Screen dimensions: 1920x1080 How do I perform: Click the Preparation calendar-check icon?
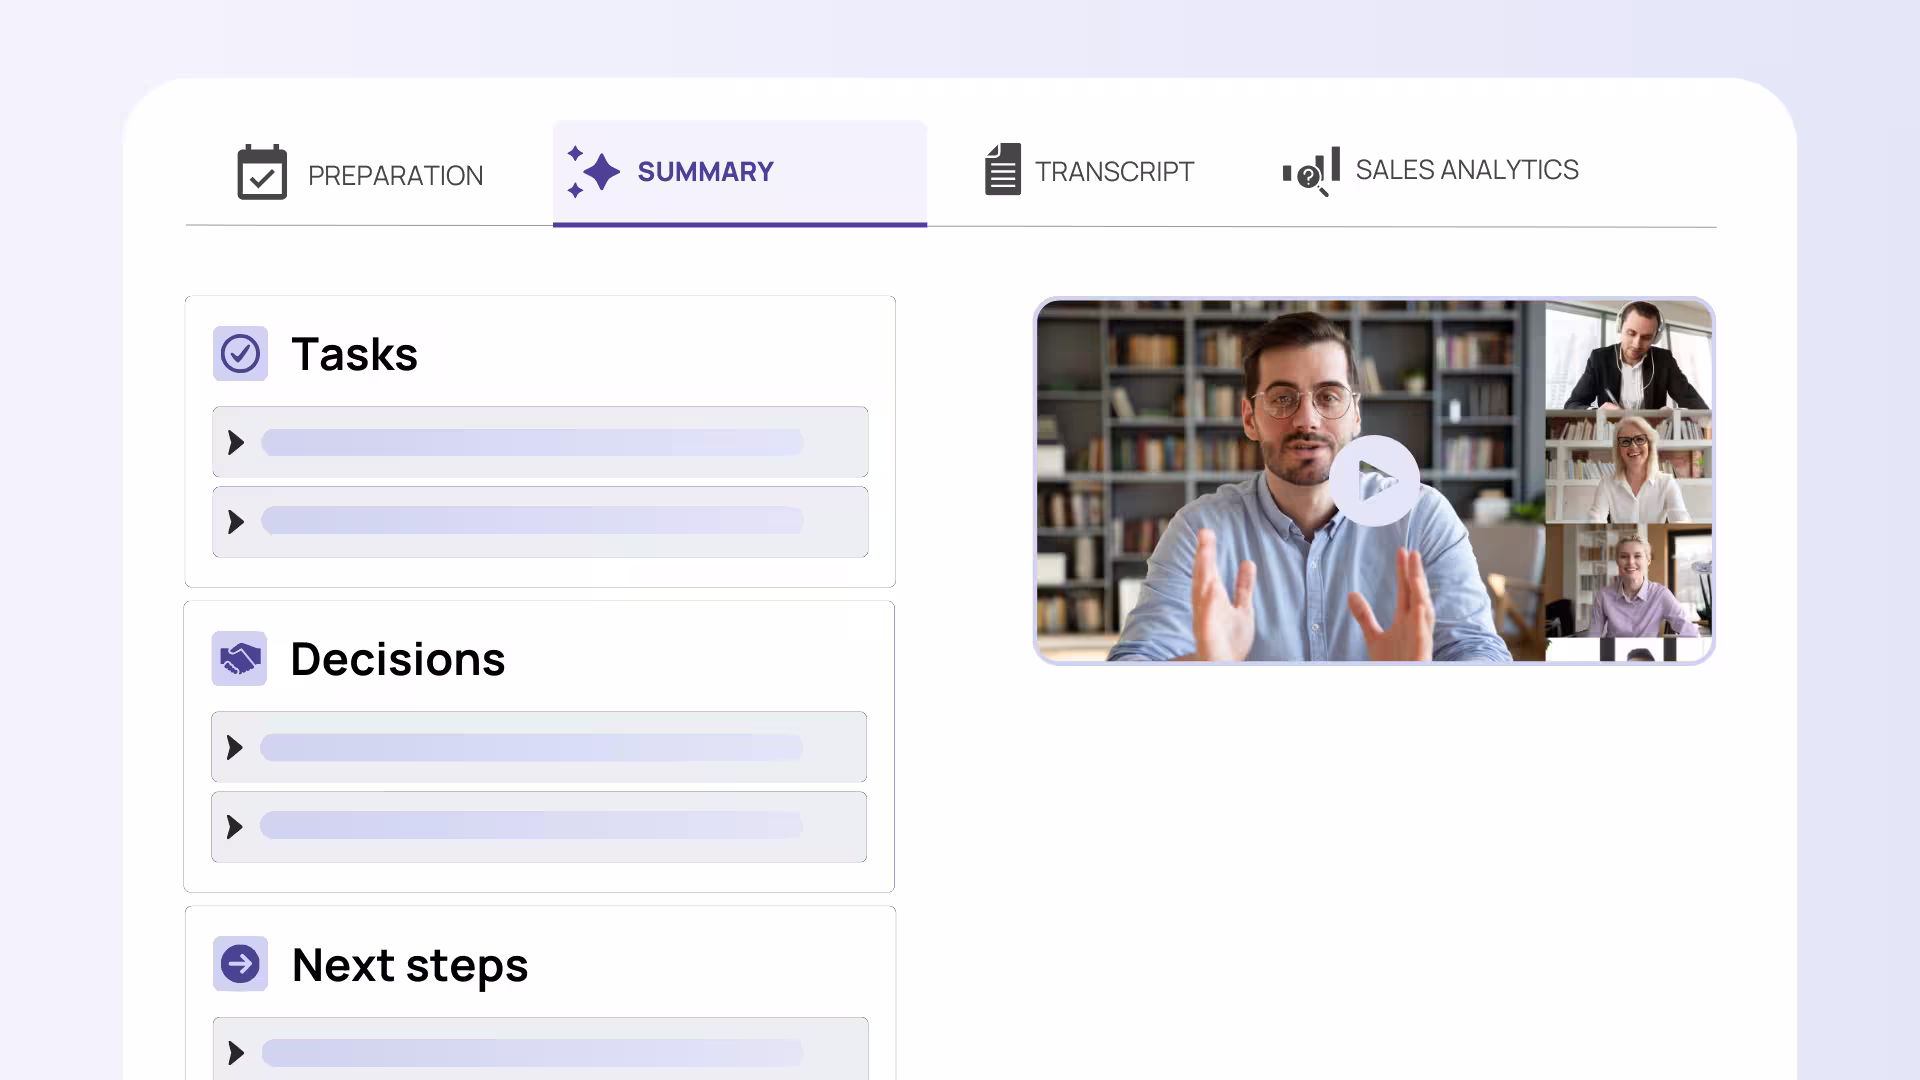tap(262, 172)
